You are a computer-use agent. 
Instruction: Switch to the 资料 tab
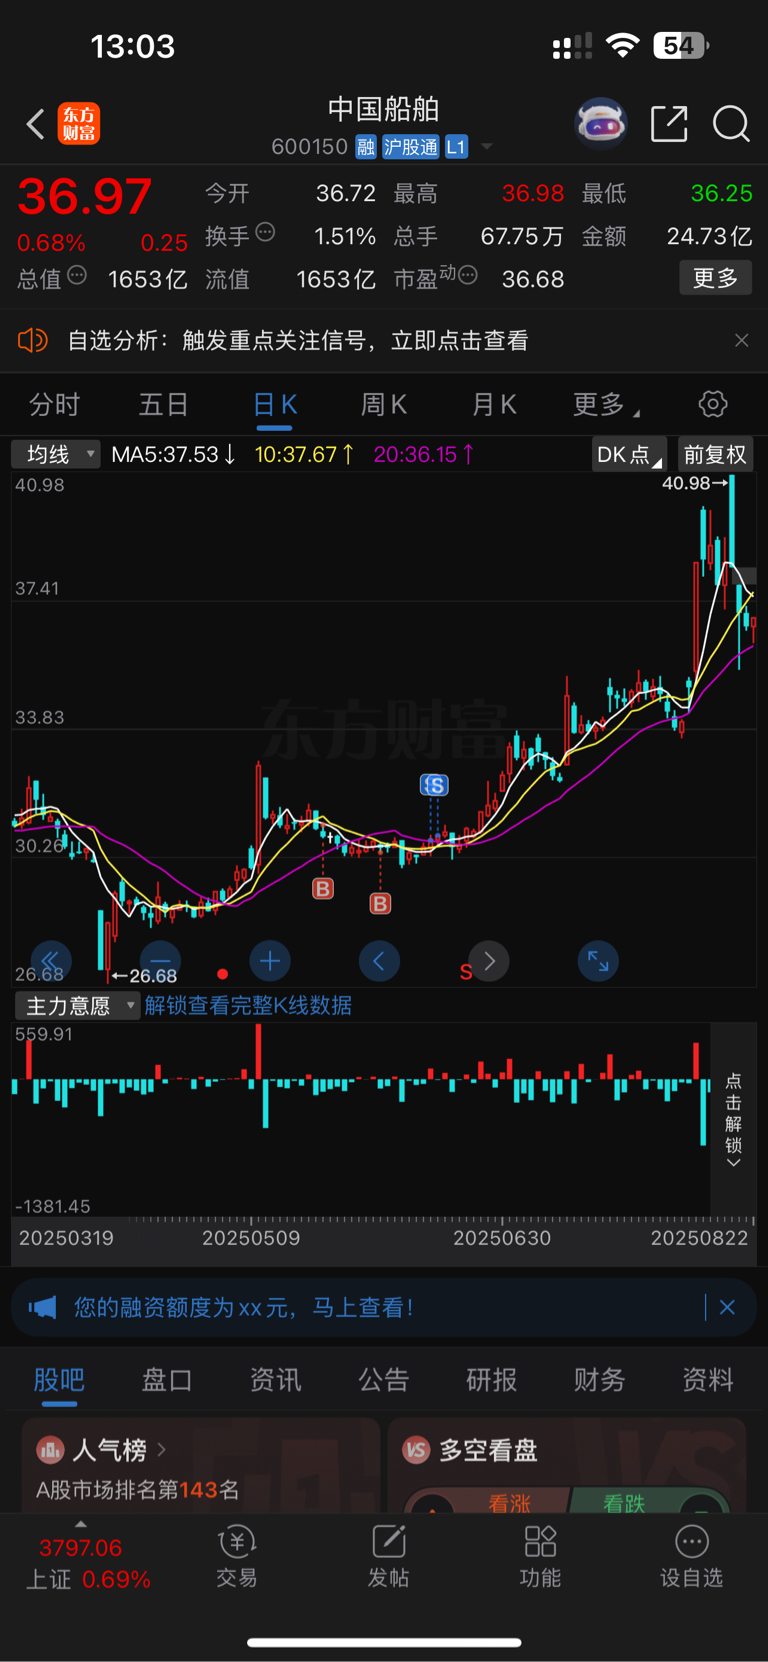click(x=708, y=1380)
